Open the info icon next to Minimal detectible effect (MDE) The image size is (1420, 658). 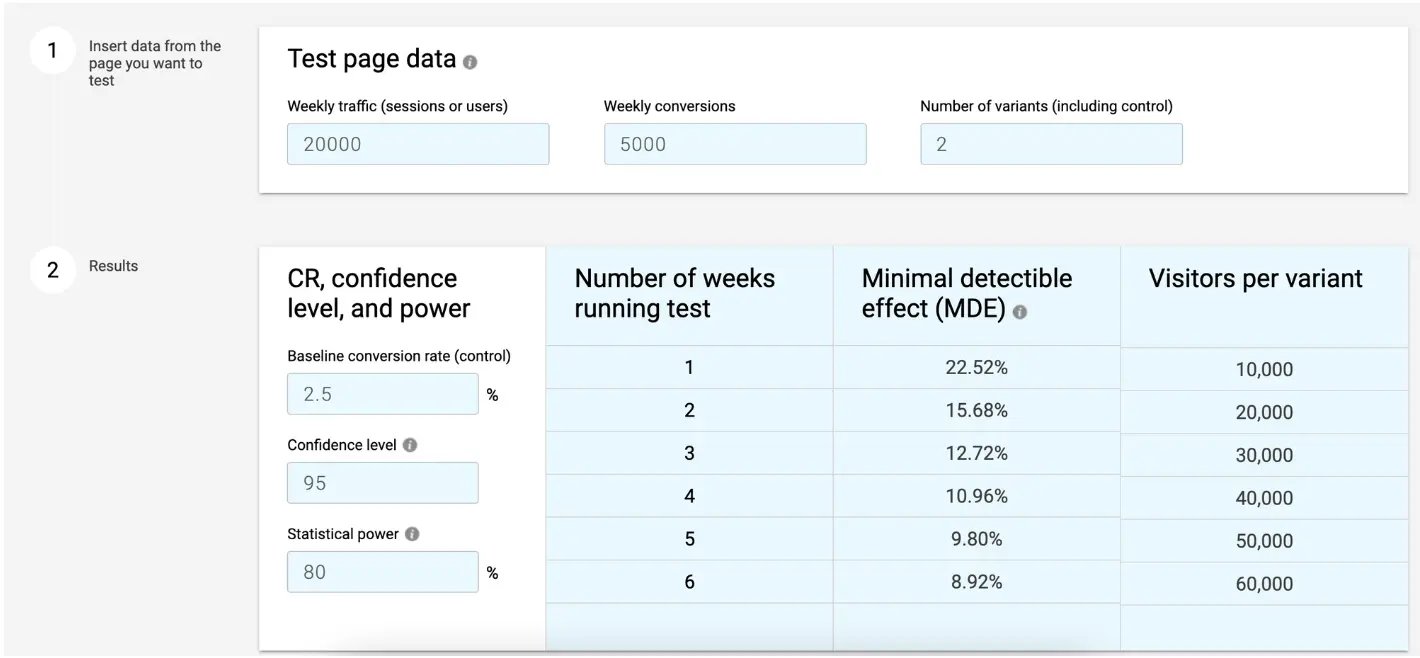click(1020, 312)
